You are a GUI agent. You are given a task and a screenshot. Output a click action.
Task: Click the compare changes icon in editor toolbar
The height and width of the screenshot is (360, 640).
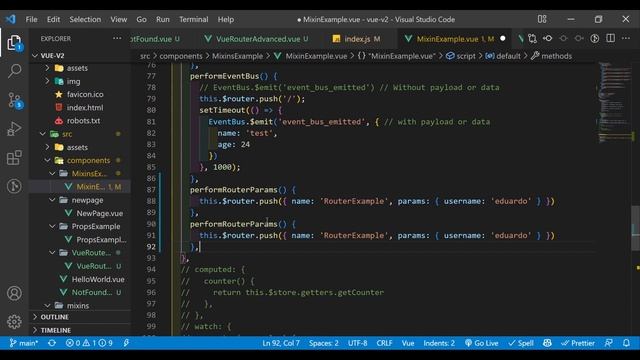coord(532,39)
